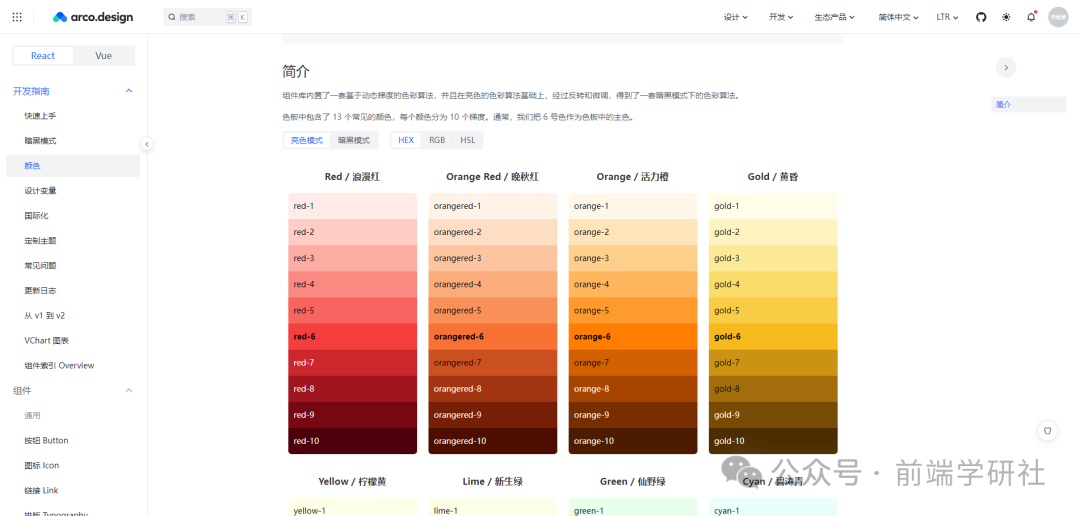Switch to React framework
This screenshot has height=516, width=1080.
pos(43,56)
